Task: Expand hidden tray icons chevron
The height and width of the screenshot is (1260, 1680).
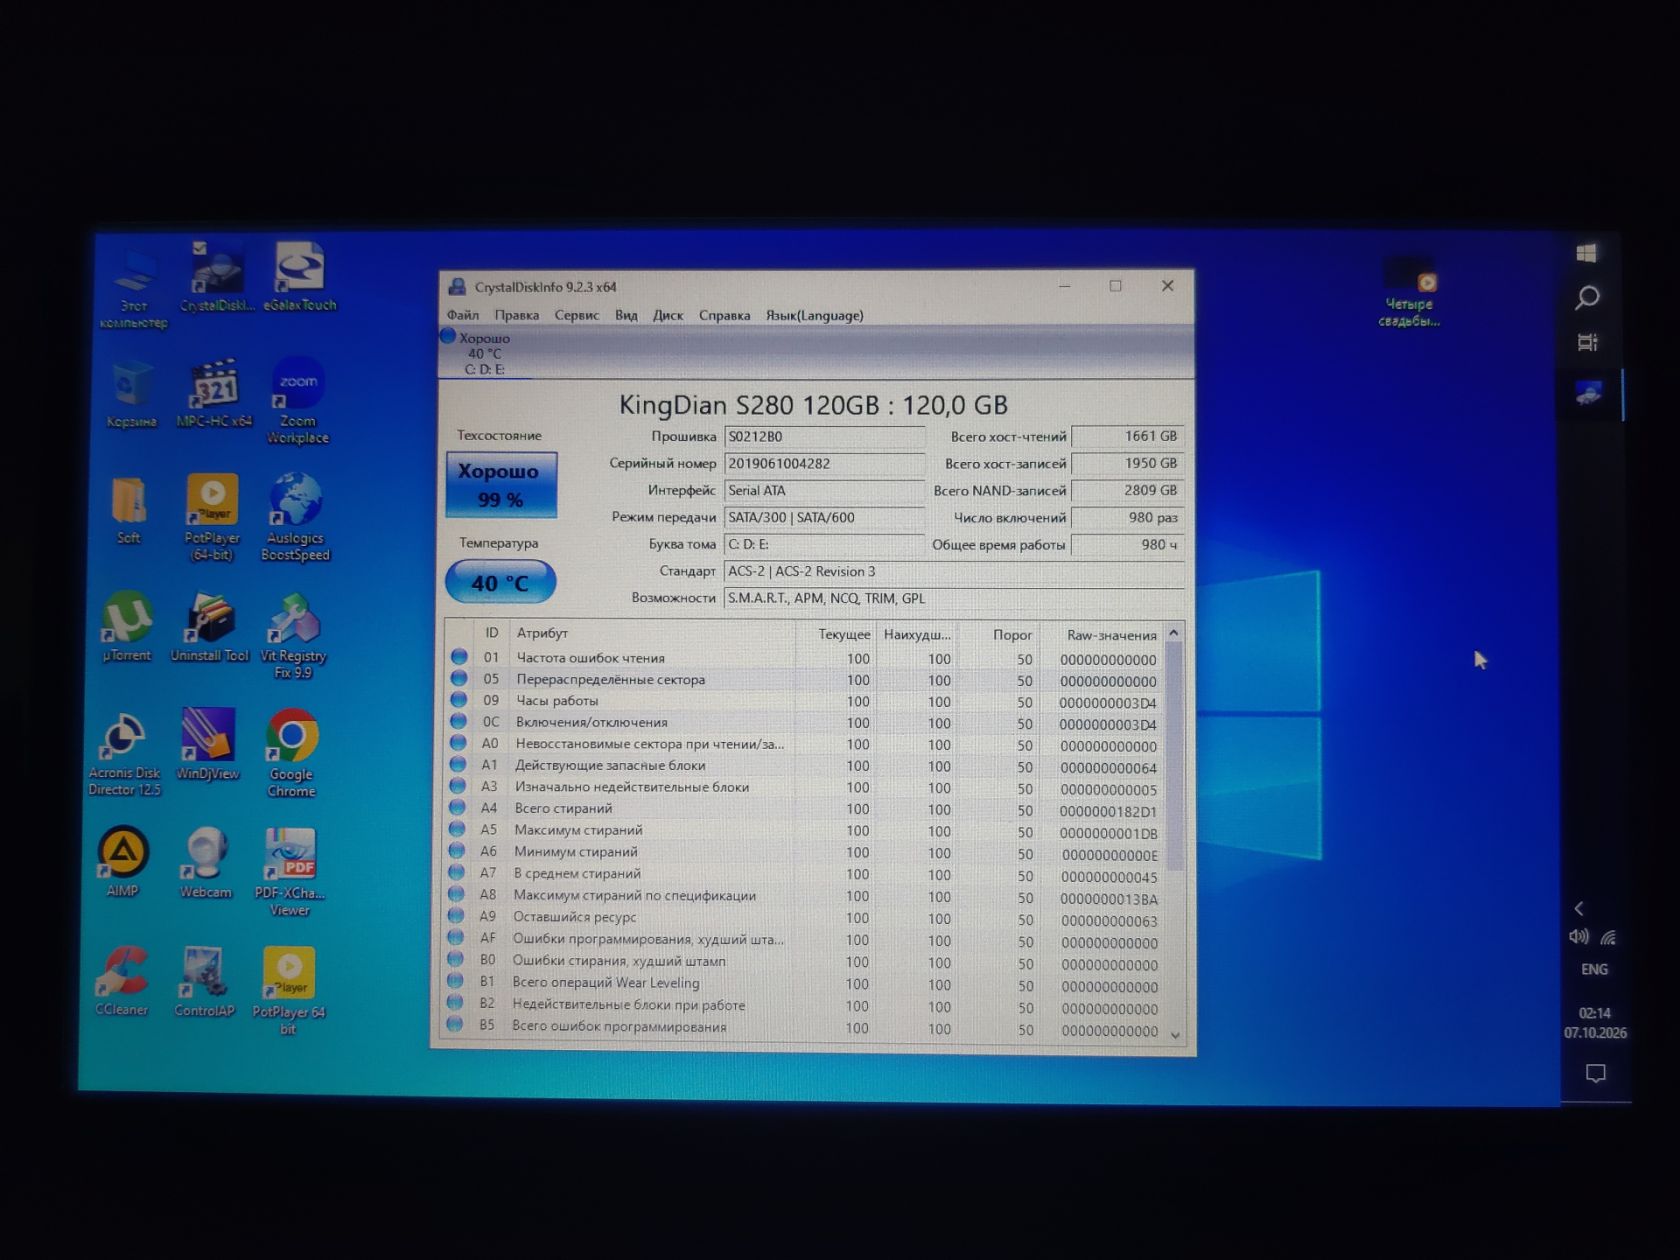Action: [x=1580, y=909]
